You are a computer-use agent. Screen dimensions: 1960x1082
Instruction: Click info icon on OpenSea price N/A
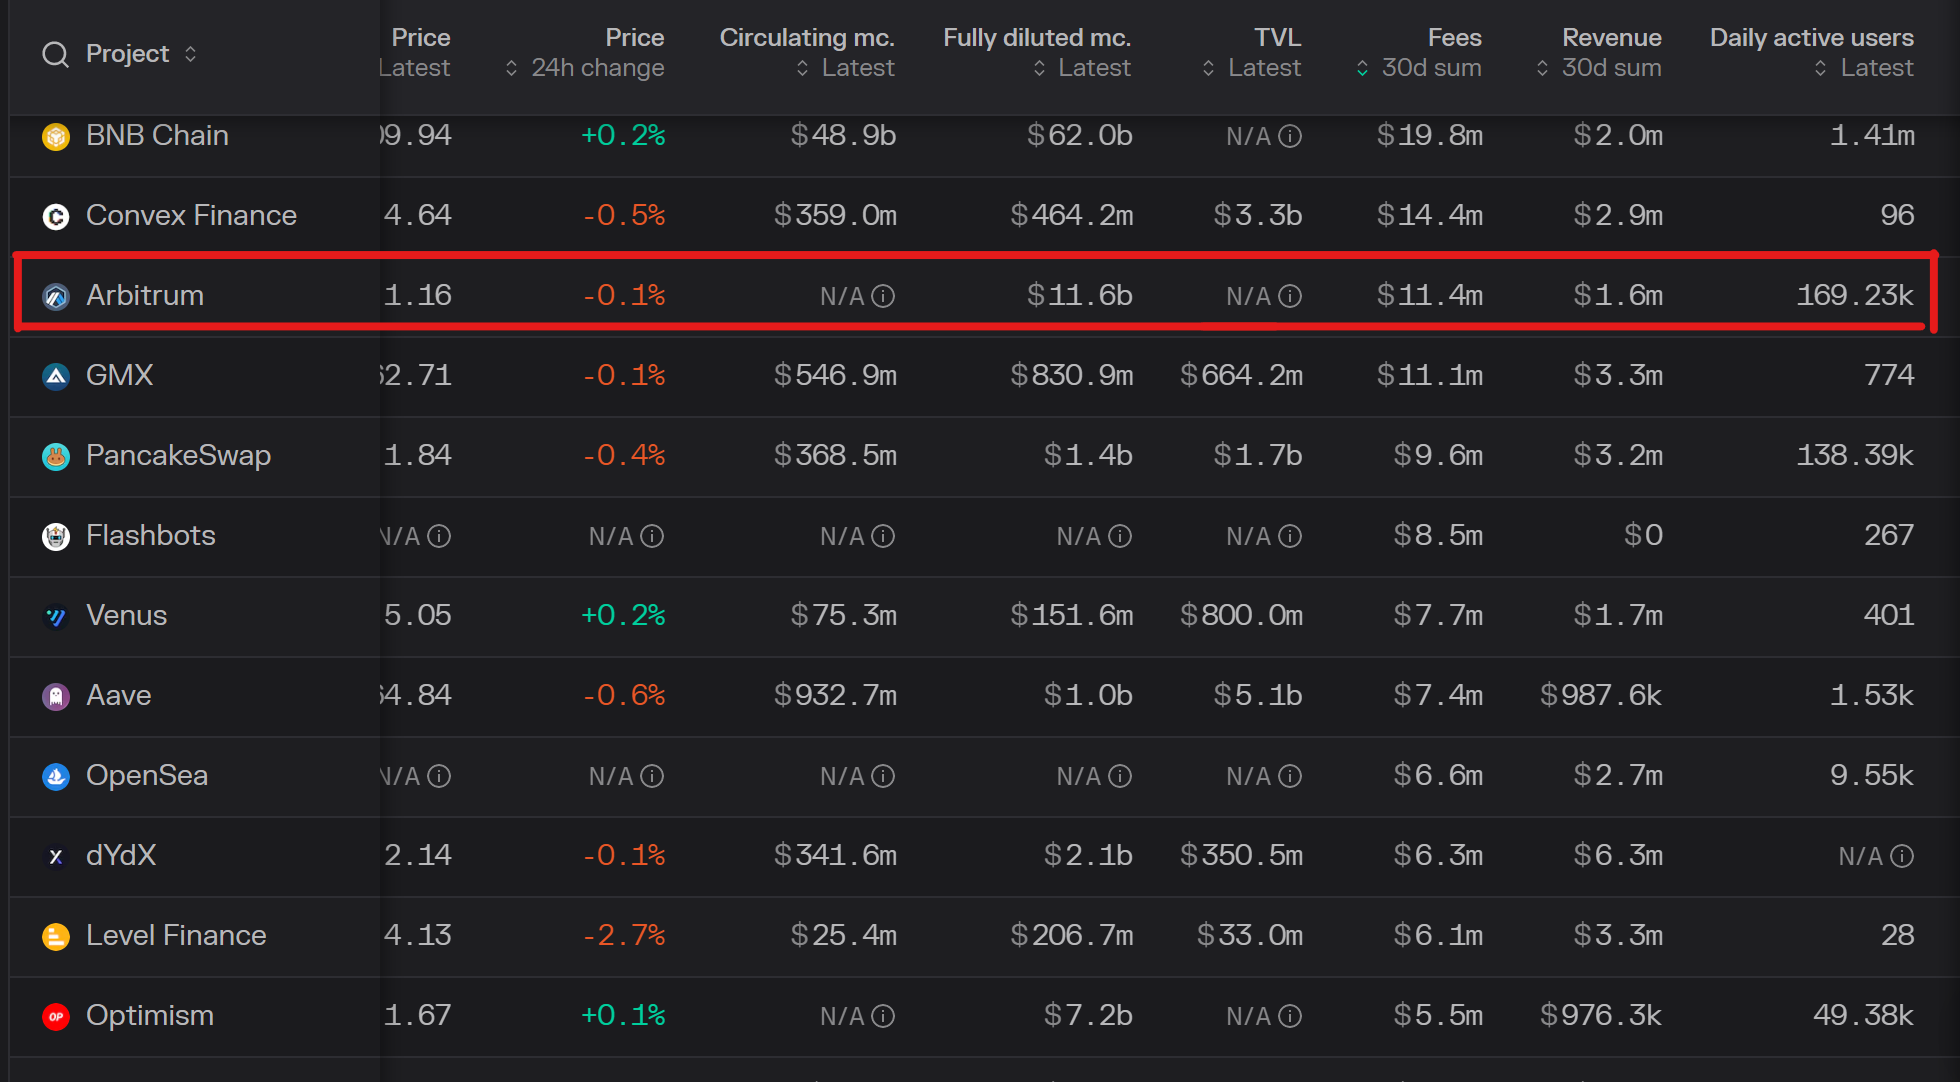point(439,776)
